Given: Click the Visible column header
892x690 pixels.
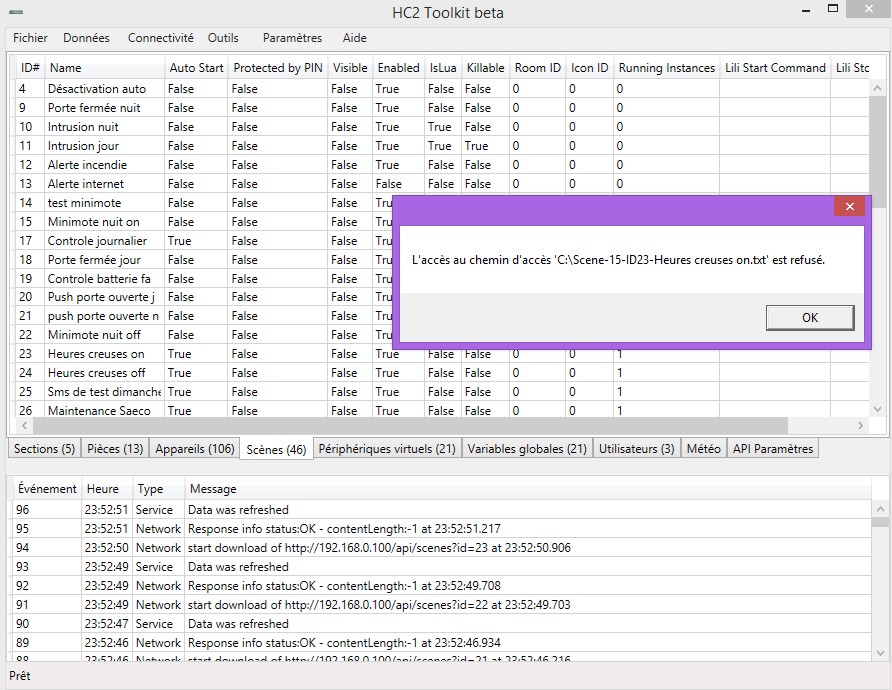Looking at the screenshot, I should click(x=350, y=68).
